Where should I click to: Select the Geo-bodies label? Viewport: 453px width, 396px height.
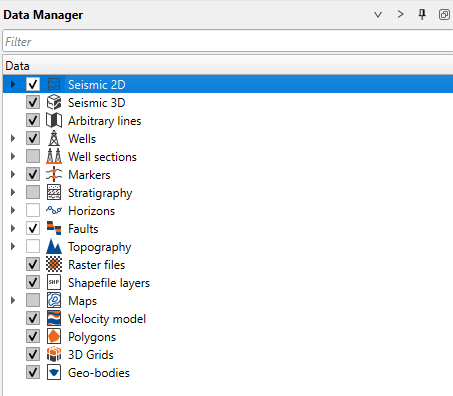pyautogui.click(x=99, y=373)
